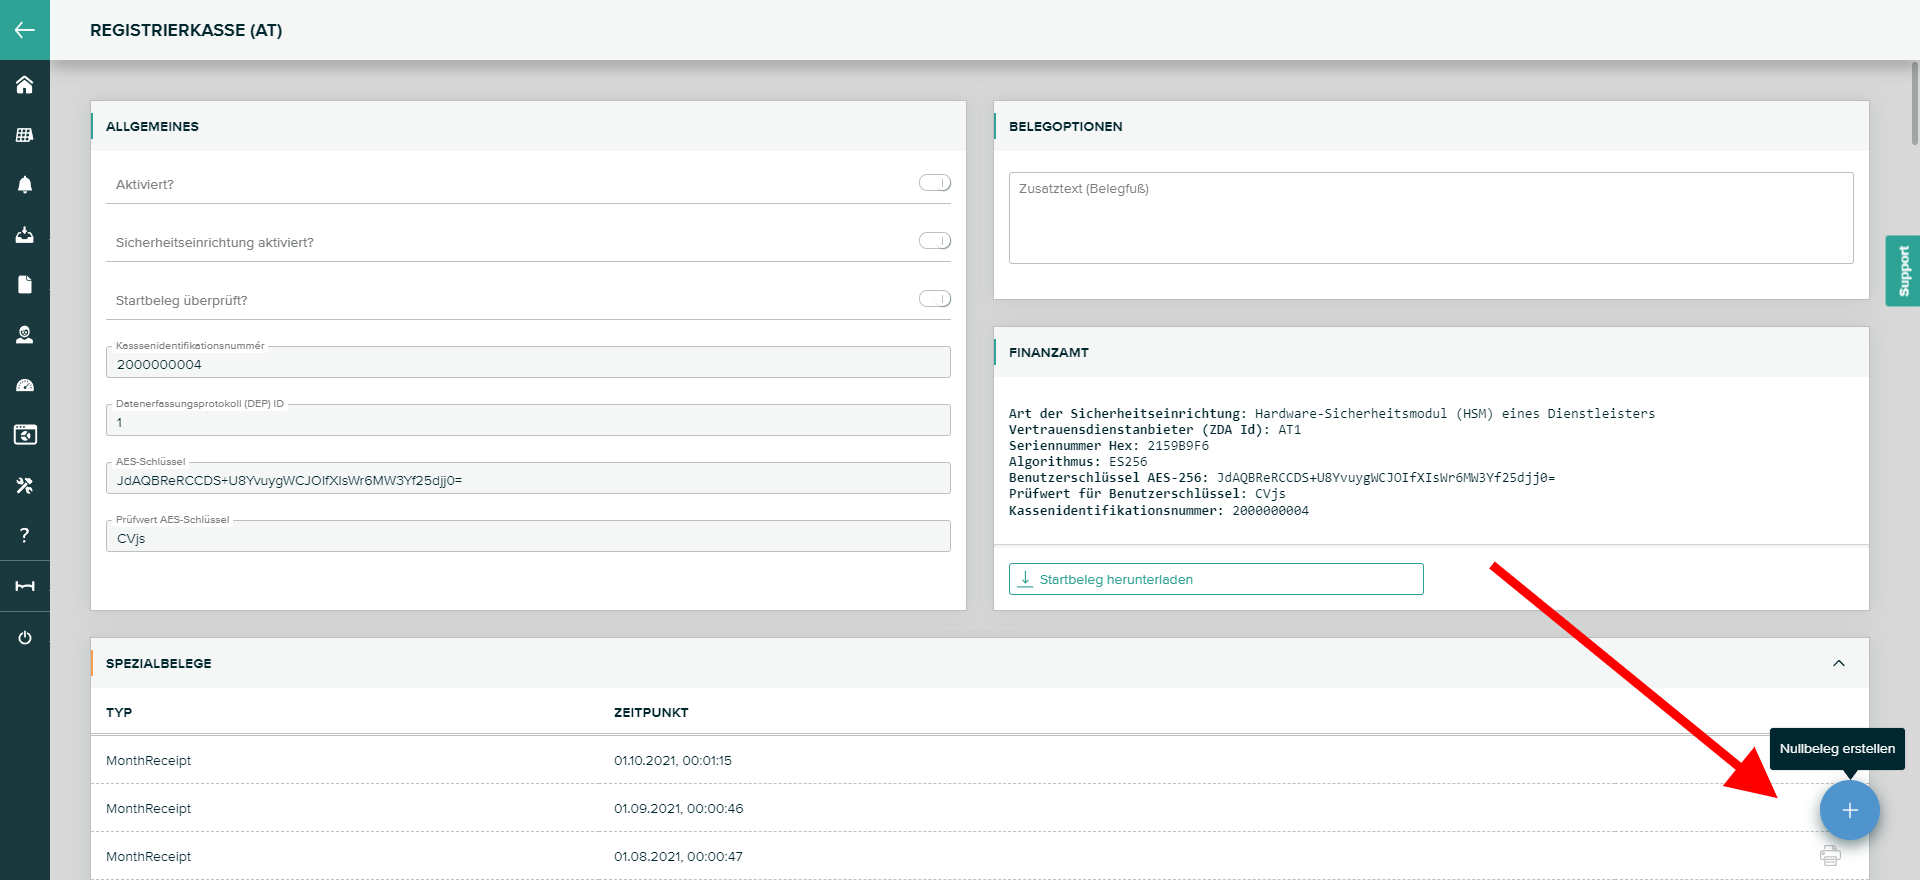The width and height of the screenshot is (1920, 880).
Task: Open the help question mark icon
Action: point(25,535)
